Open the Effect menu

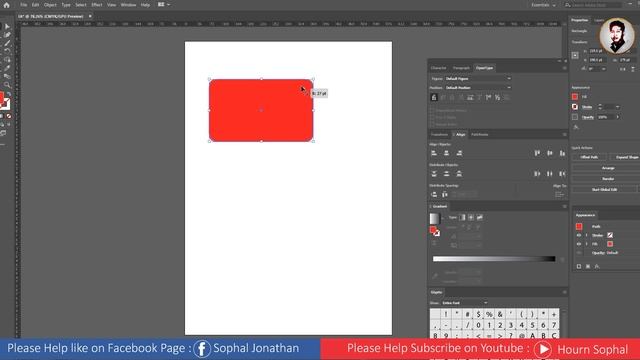(97, 5)
